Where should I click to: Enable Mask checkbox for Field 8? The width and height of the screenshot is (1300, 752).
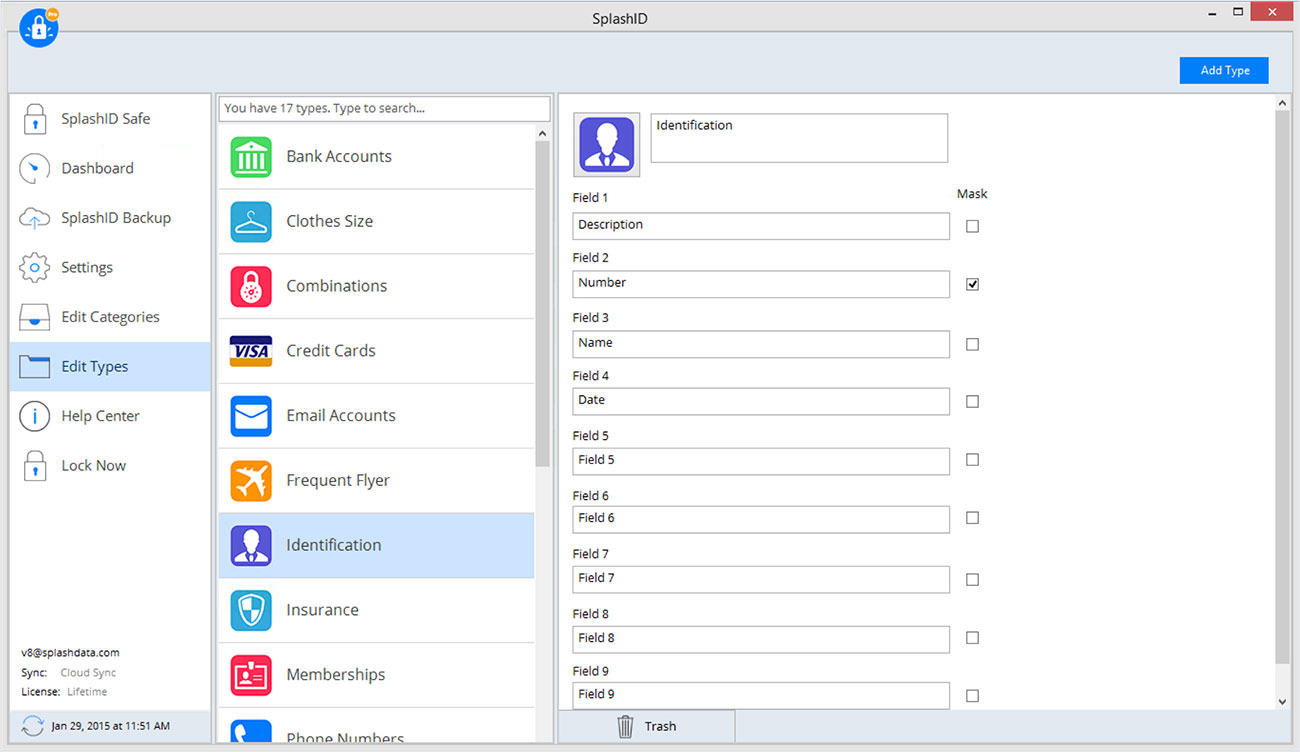point(972,637)
